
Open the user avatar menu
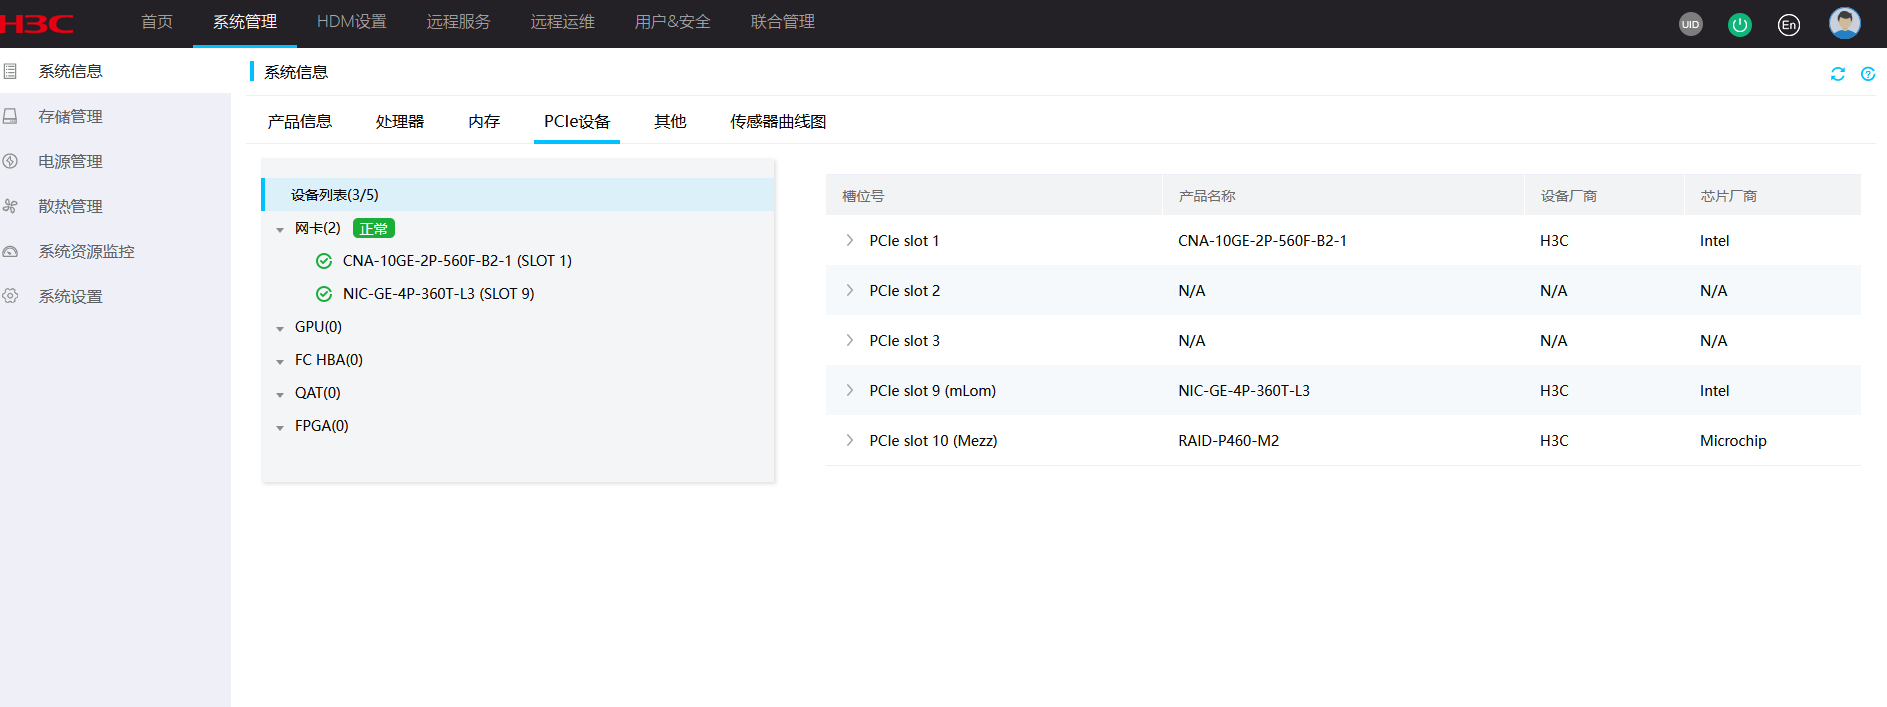(x=1845, y=23)
